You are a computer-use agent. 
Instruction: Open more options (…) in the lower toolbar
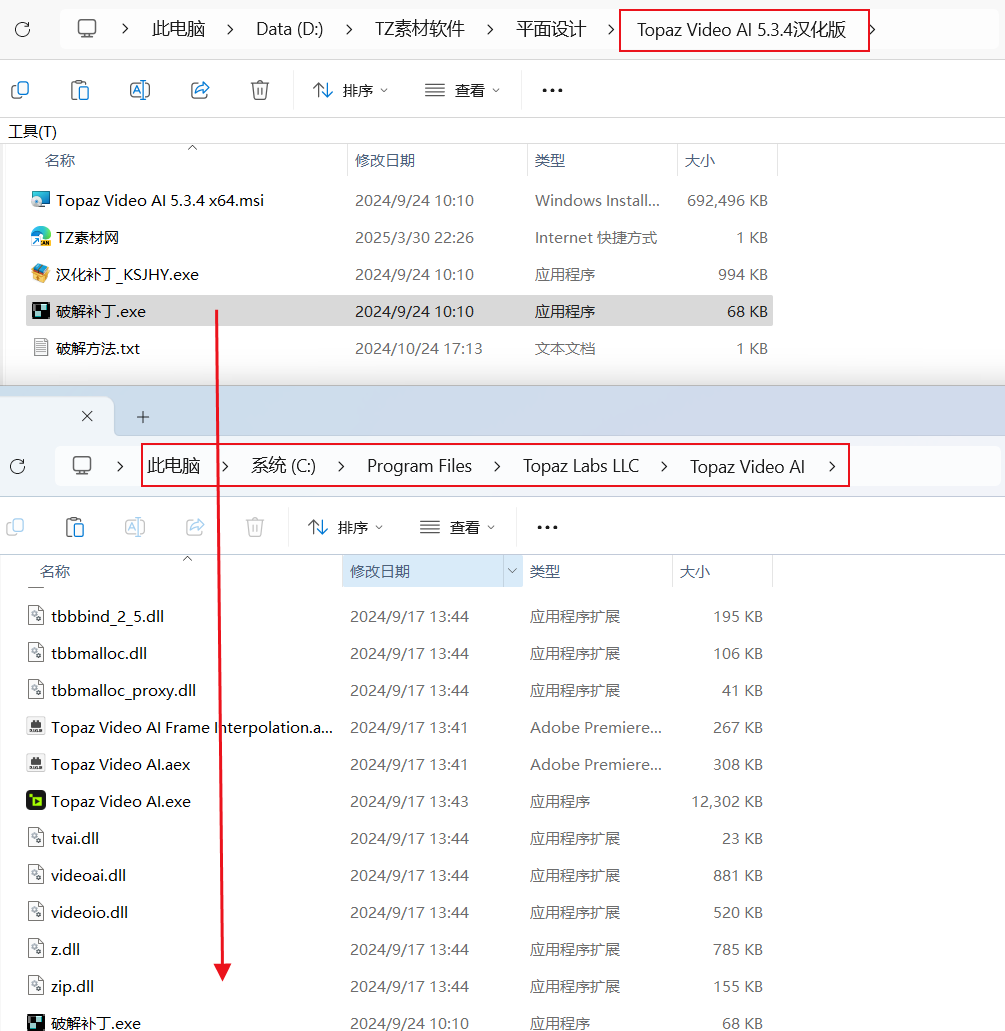(547, 527)
